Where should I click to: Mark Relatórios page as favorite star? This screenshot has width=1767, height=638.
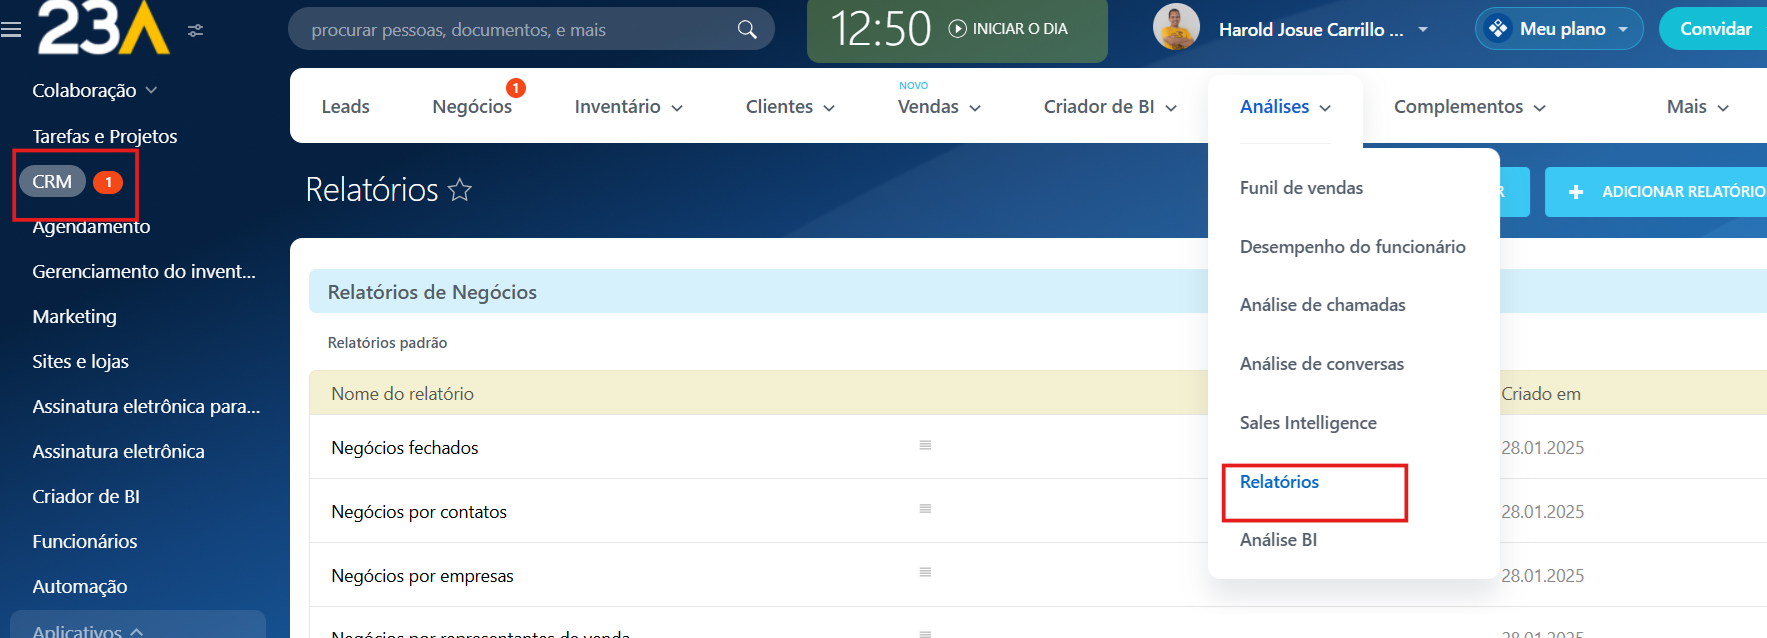tap(460, 190)
